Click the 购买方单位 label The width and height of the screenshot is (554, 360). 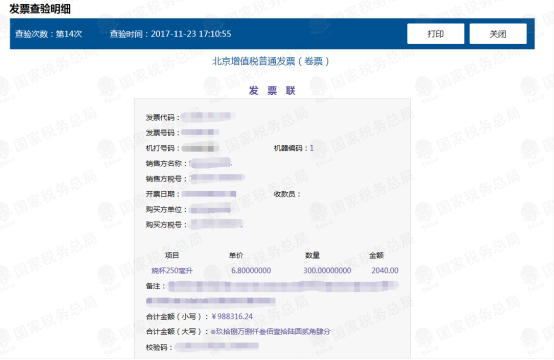click(166, 209)
